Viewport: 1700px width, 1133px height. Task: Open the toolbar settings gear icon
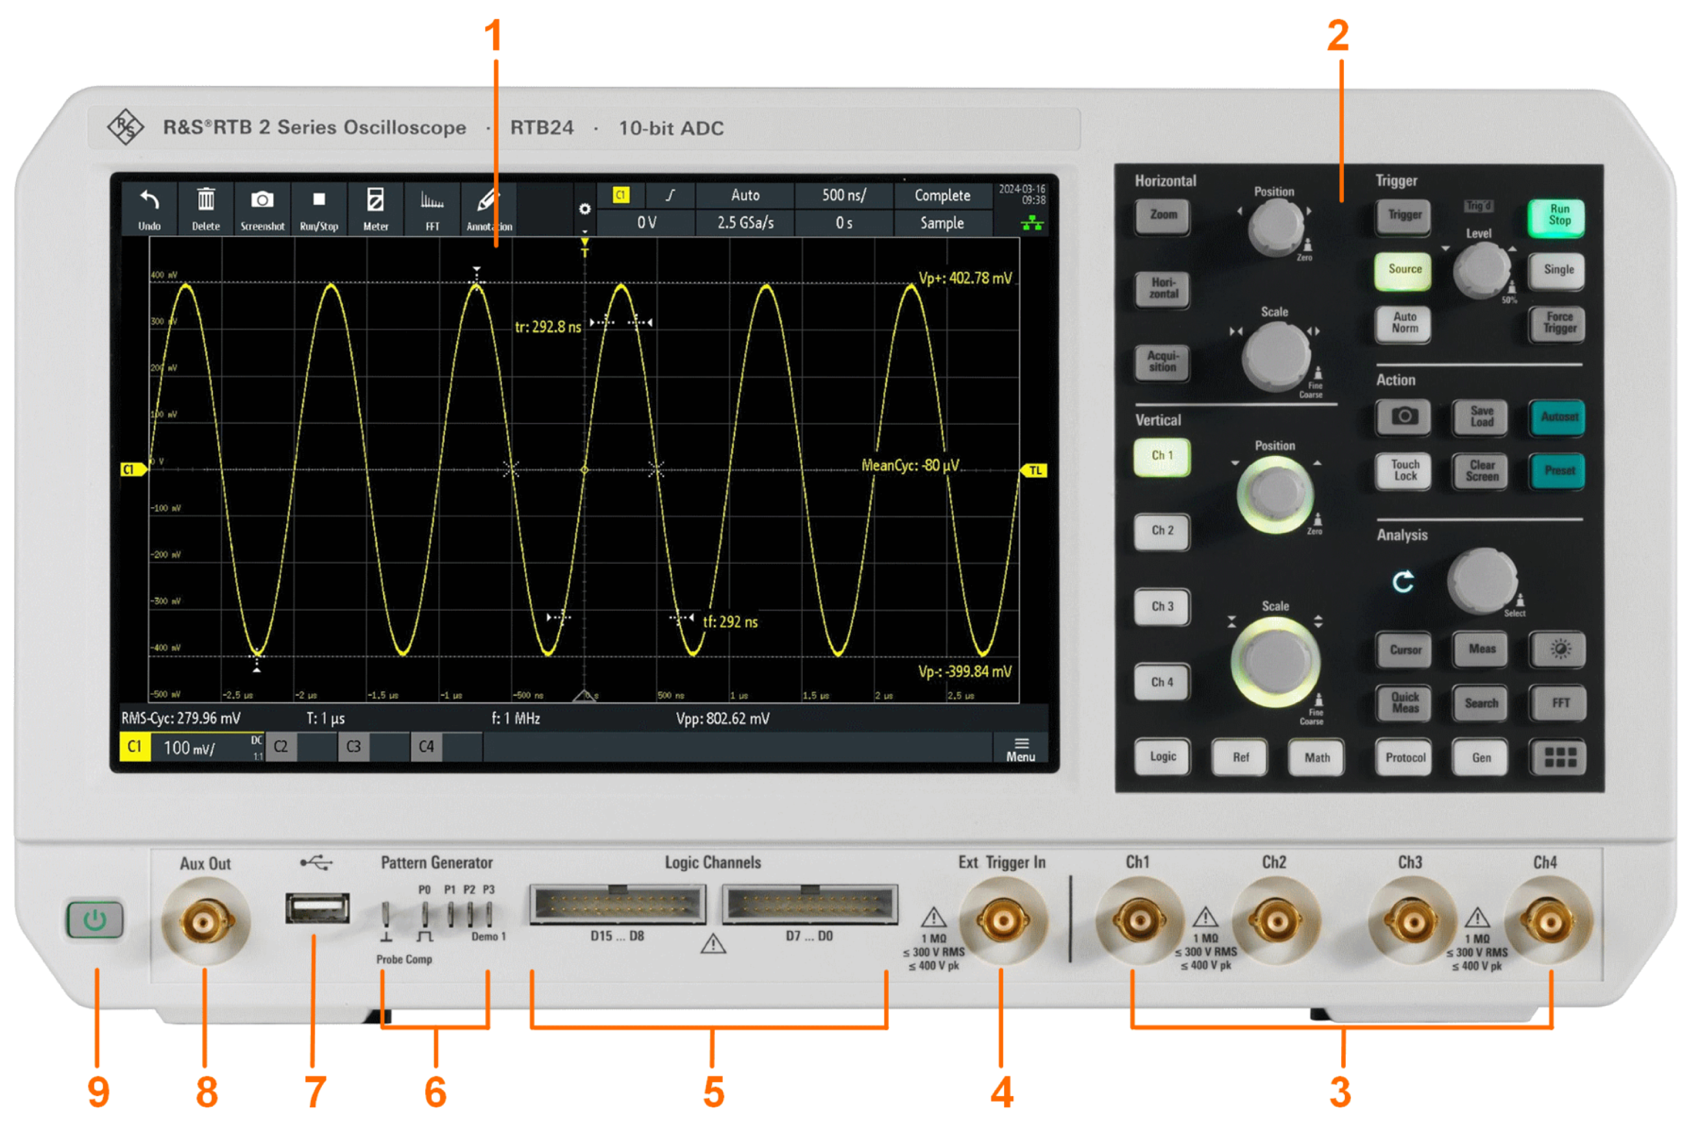(585, 209)
